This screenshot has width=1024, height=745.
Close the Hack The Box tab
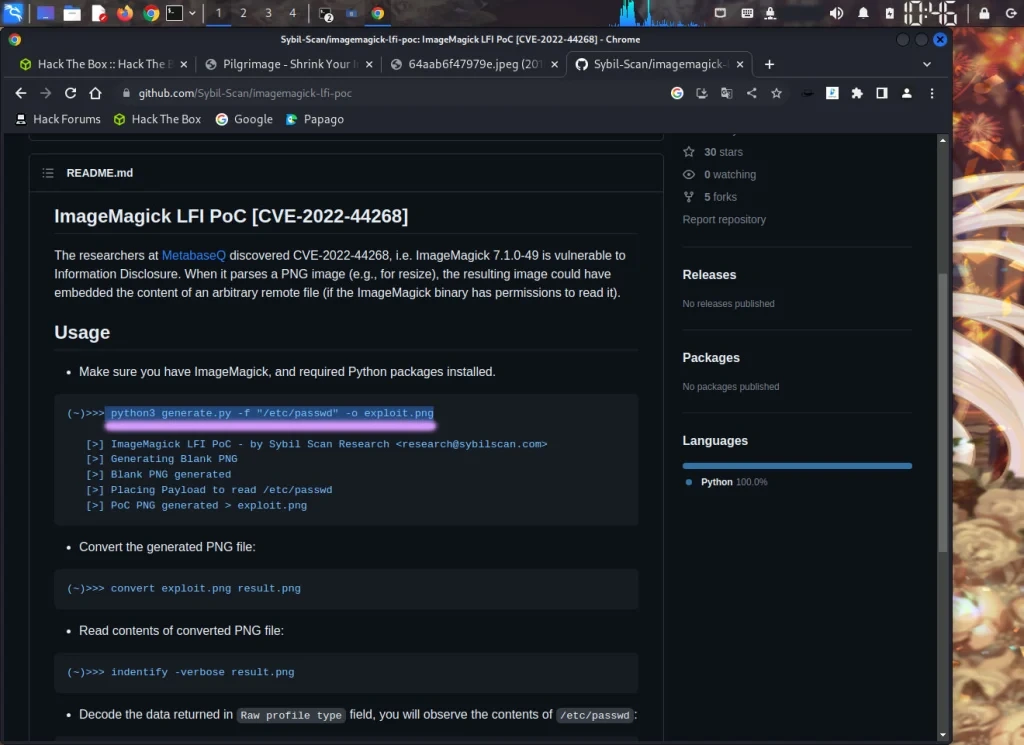[x=184, y=64]
